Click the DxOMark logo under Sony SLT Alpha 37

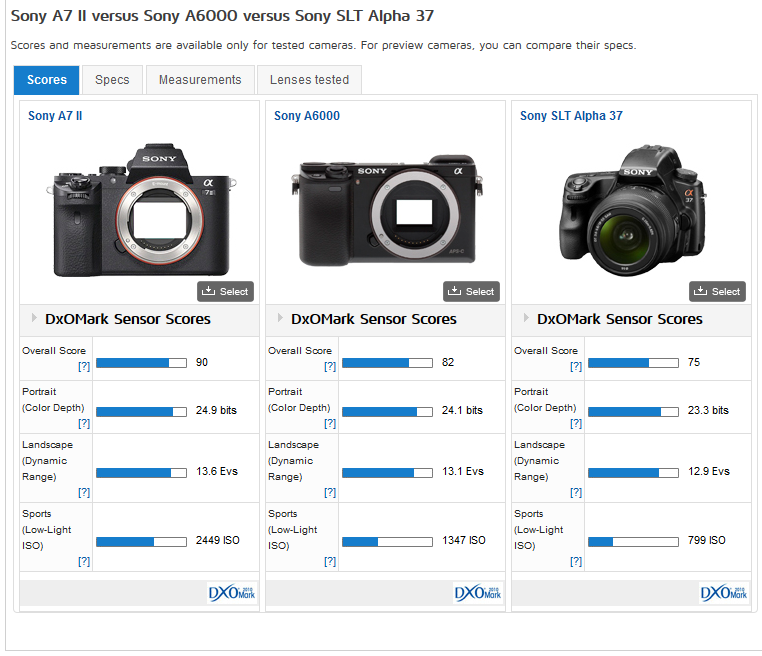(723, 592)
